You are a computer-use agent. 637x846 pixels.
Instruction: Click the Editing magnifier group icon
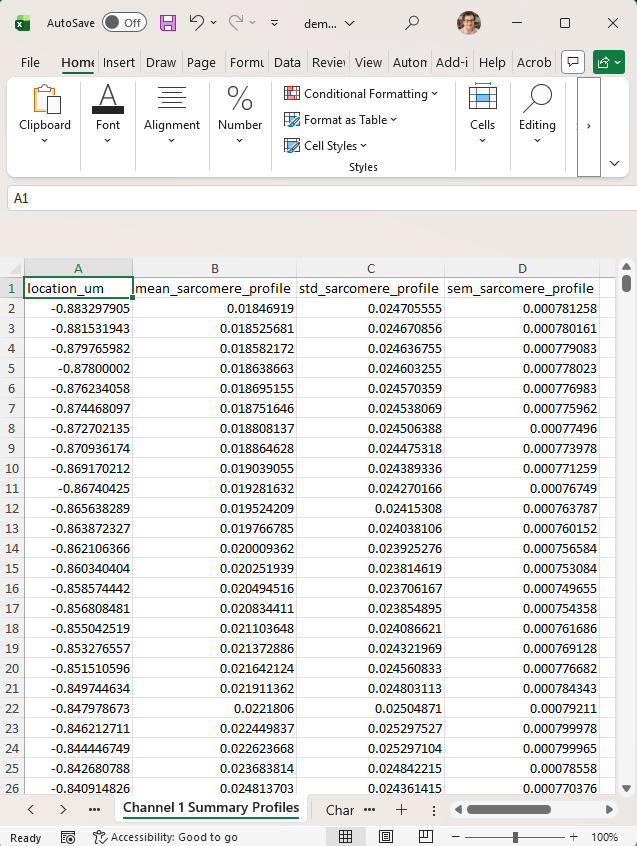click(537, 99)
